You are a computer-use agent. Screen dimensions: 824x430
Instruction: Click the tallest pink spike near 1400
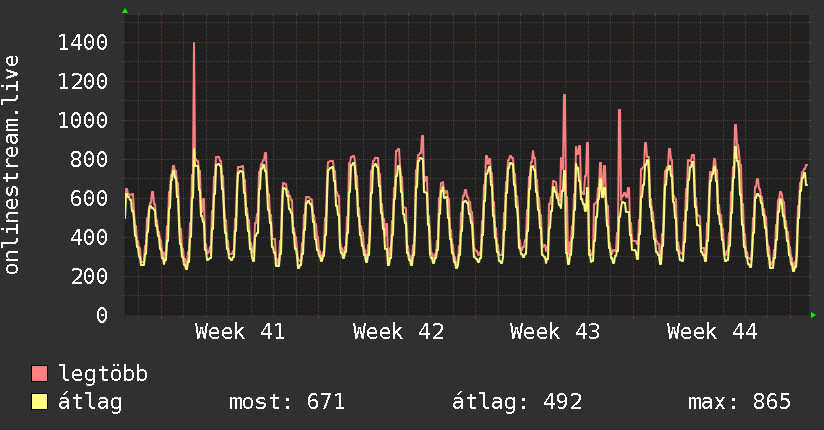[194, 95]
